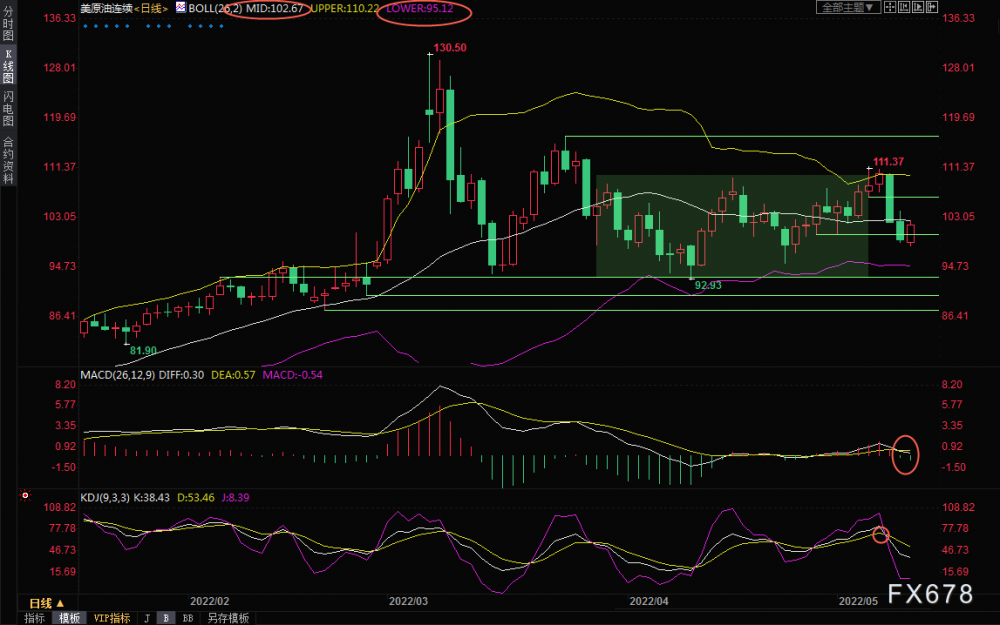The width and height of the screenshot is (1000, 625).
Task: Switch to the 闪电图 side tab
Action: (x=8, y=109)
